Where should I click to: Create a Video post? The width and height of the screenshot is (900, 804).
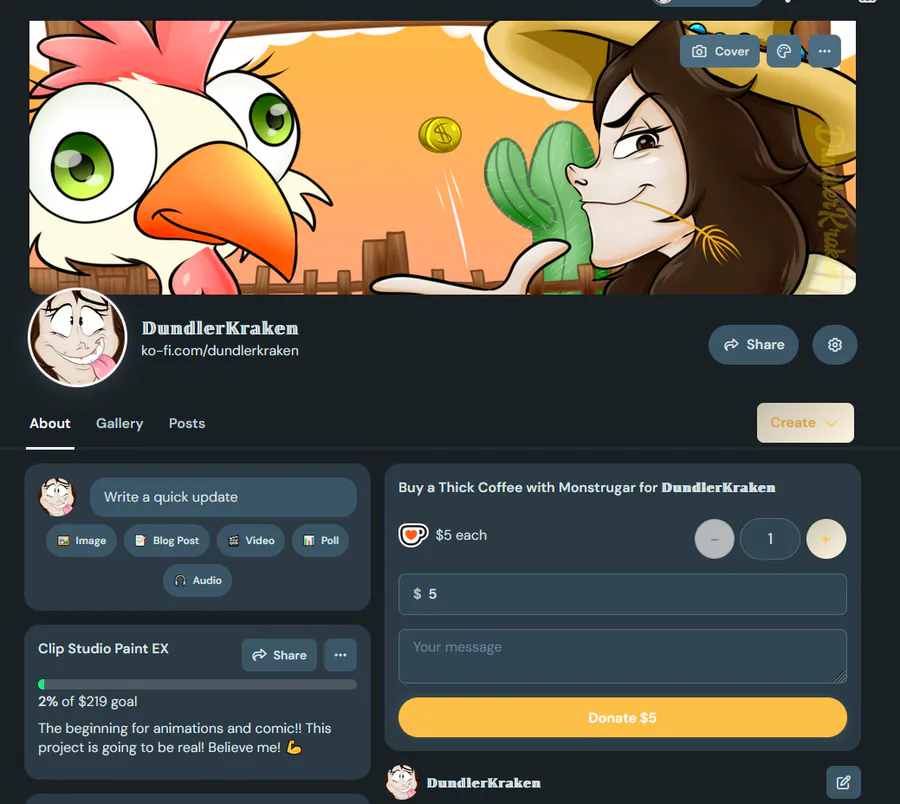[x=251, y=541]
